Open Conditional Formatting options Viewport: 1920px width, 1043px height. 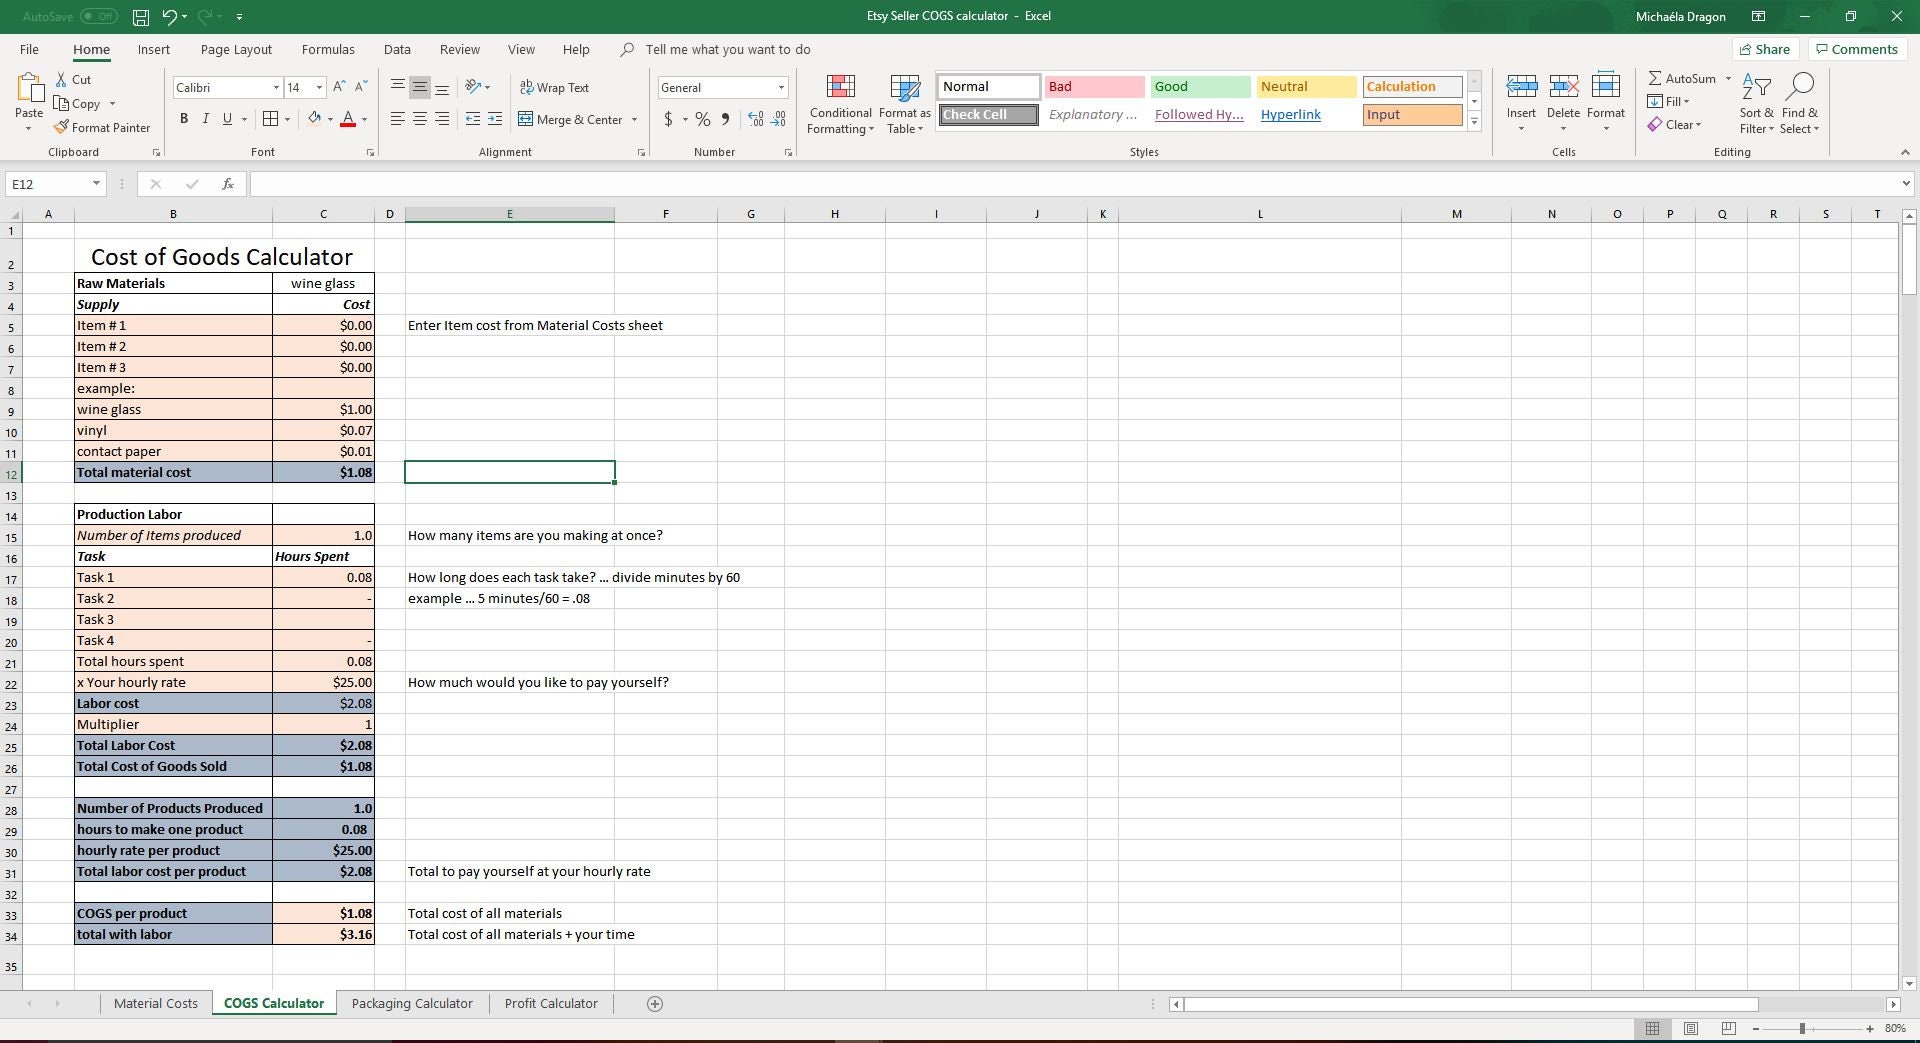click(x=840, y=102)
